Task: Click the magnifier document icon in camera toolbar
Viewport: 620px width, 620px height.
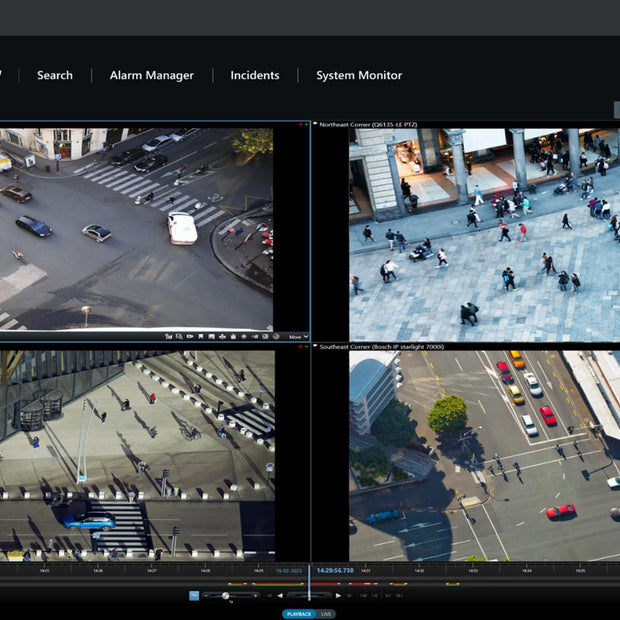Action: [x=179, y=336]
